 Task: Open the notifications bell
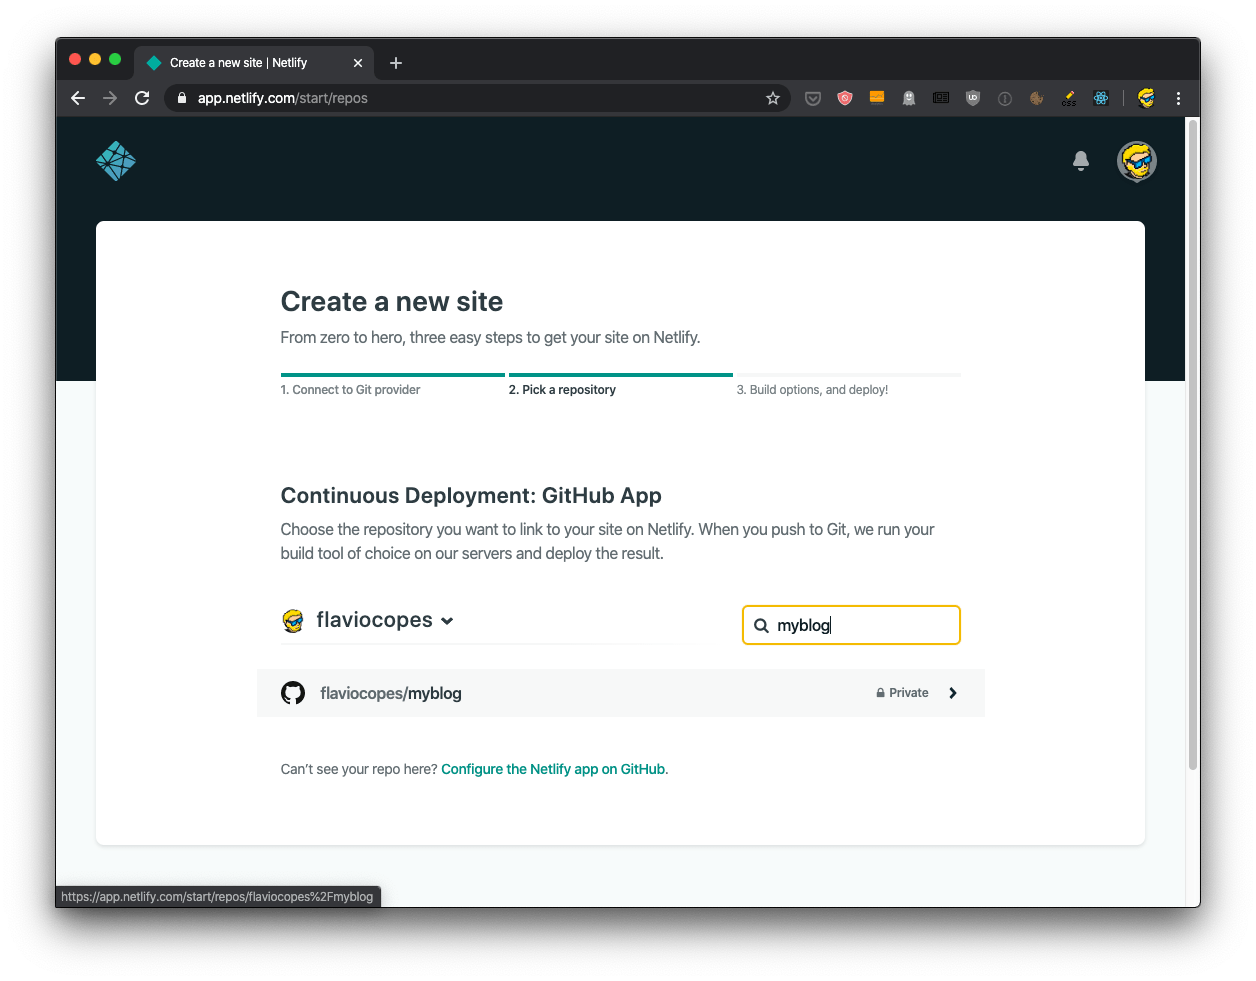click(x=1080, y=161)
